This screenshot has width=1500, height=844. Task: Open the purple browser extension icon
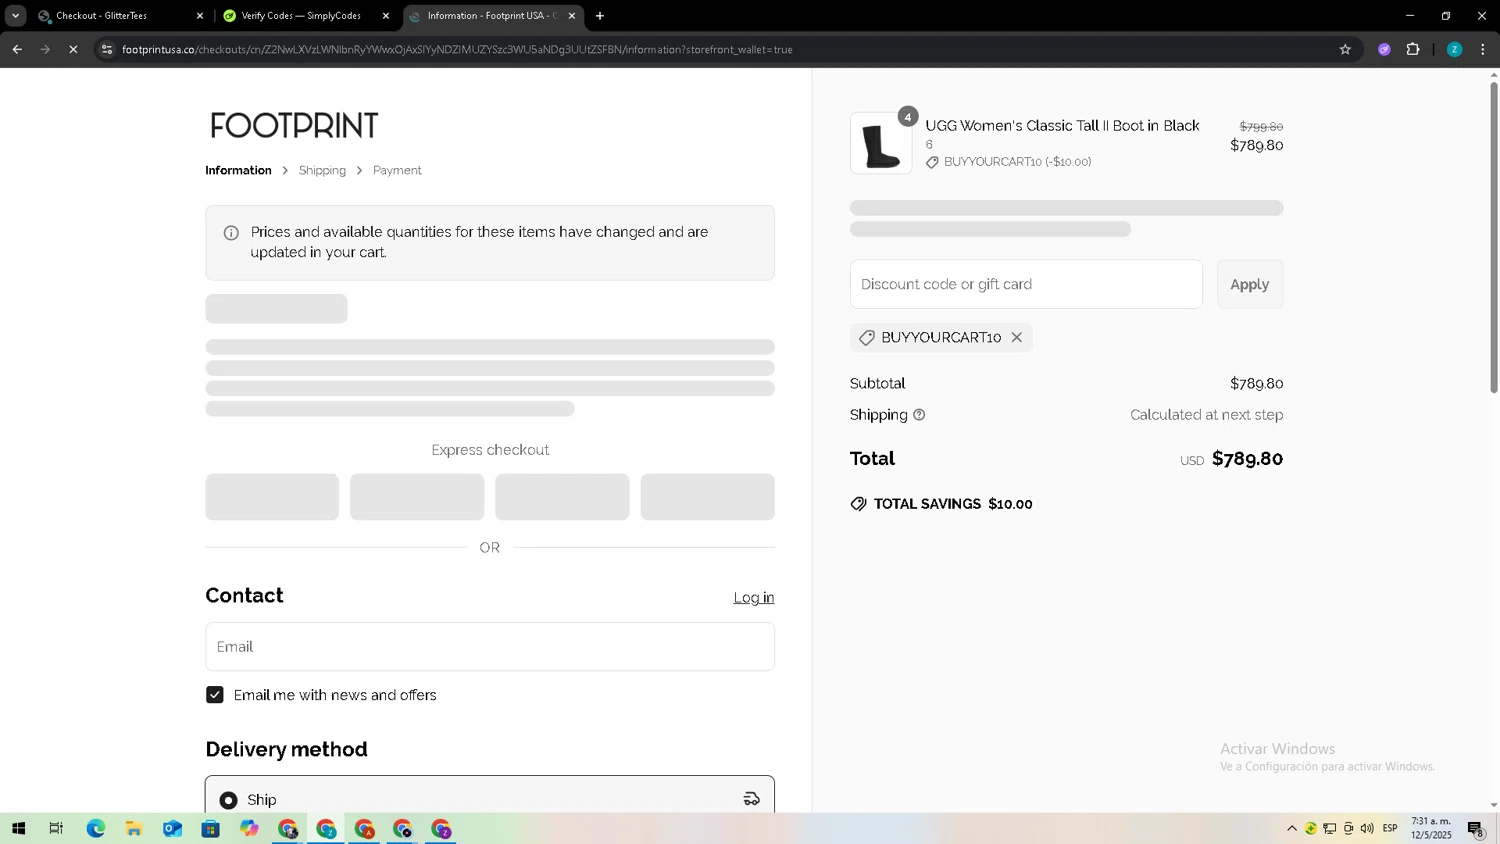point(1384,49)
